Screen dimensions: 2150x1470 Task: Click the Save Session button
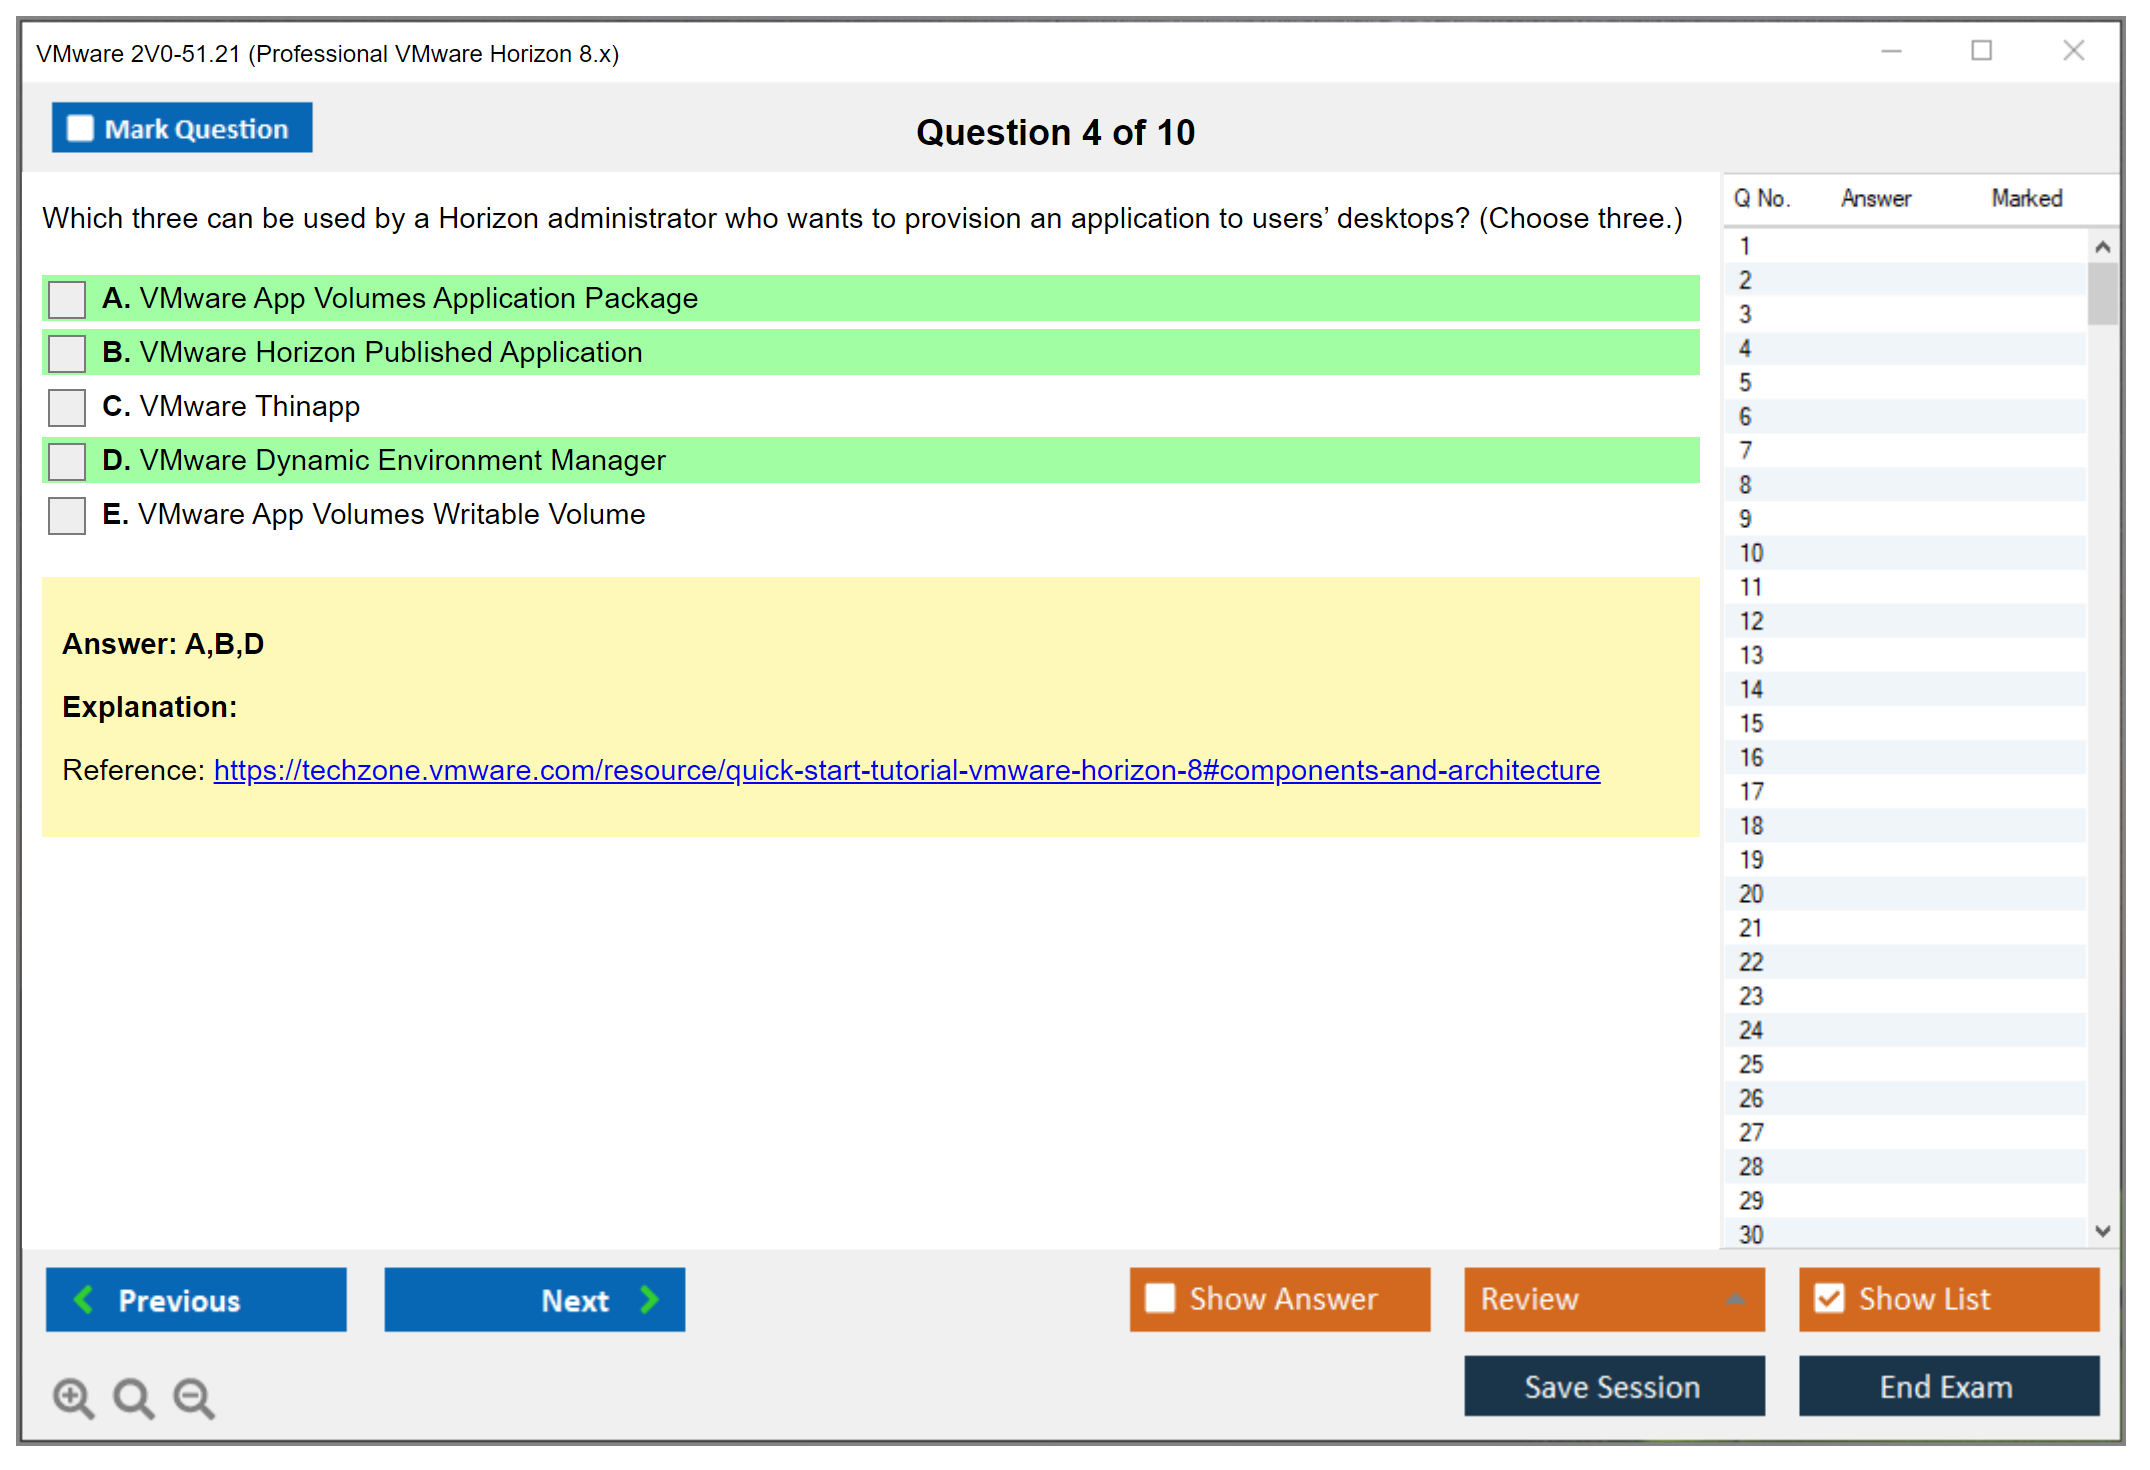[1613, 1386]
